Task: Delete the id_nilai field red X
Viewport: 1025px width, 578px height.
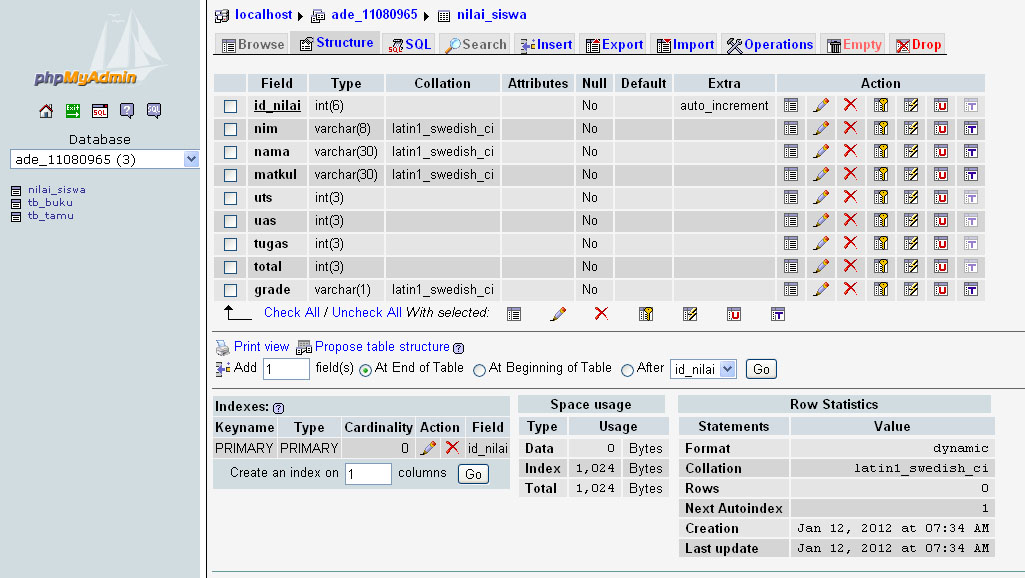Action: tap(850, 105)
